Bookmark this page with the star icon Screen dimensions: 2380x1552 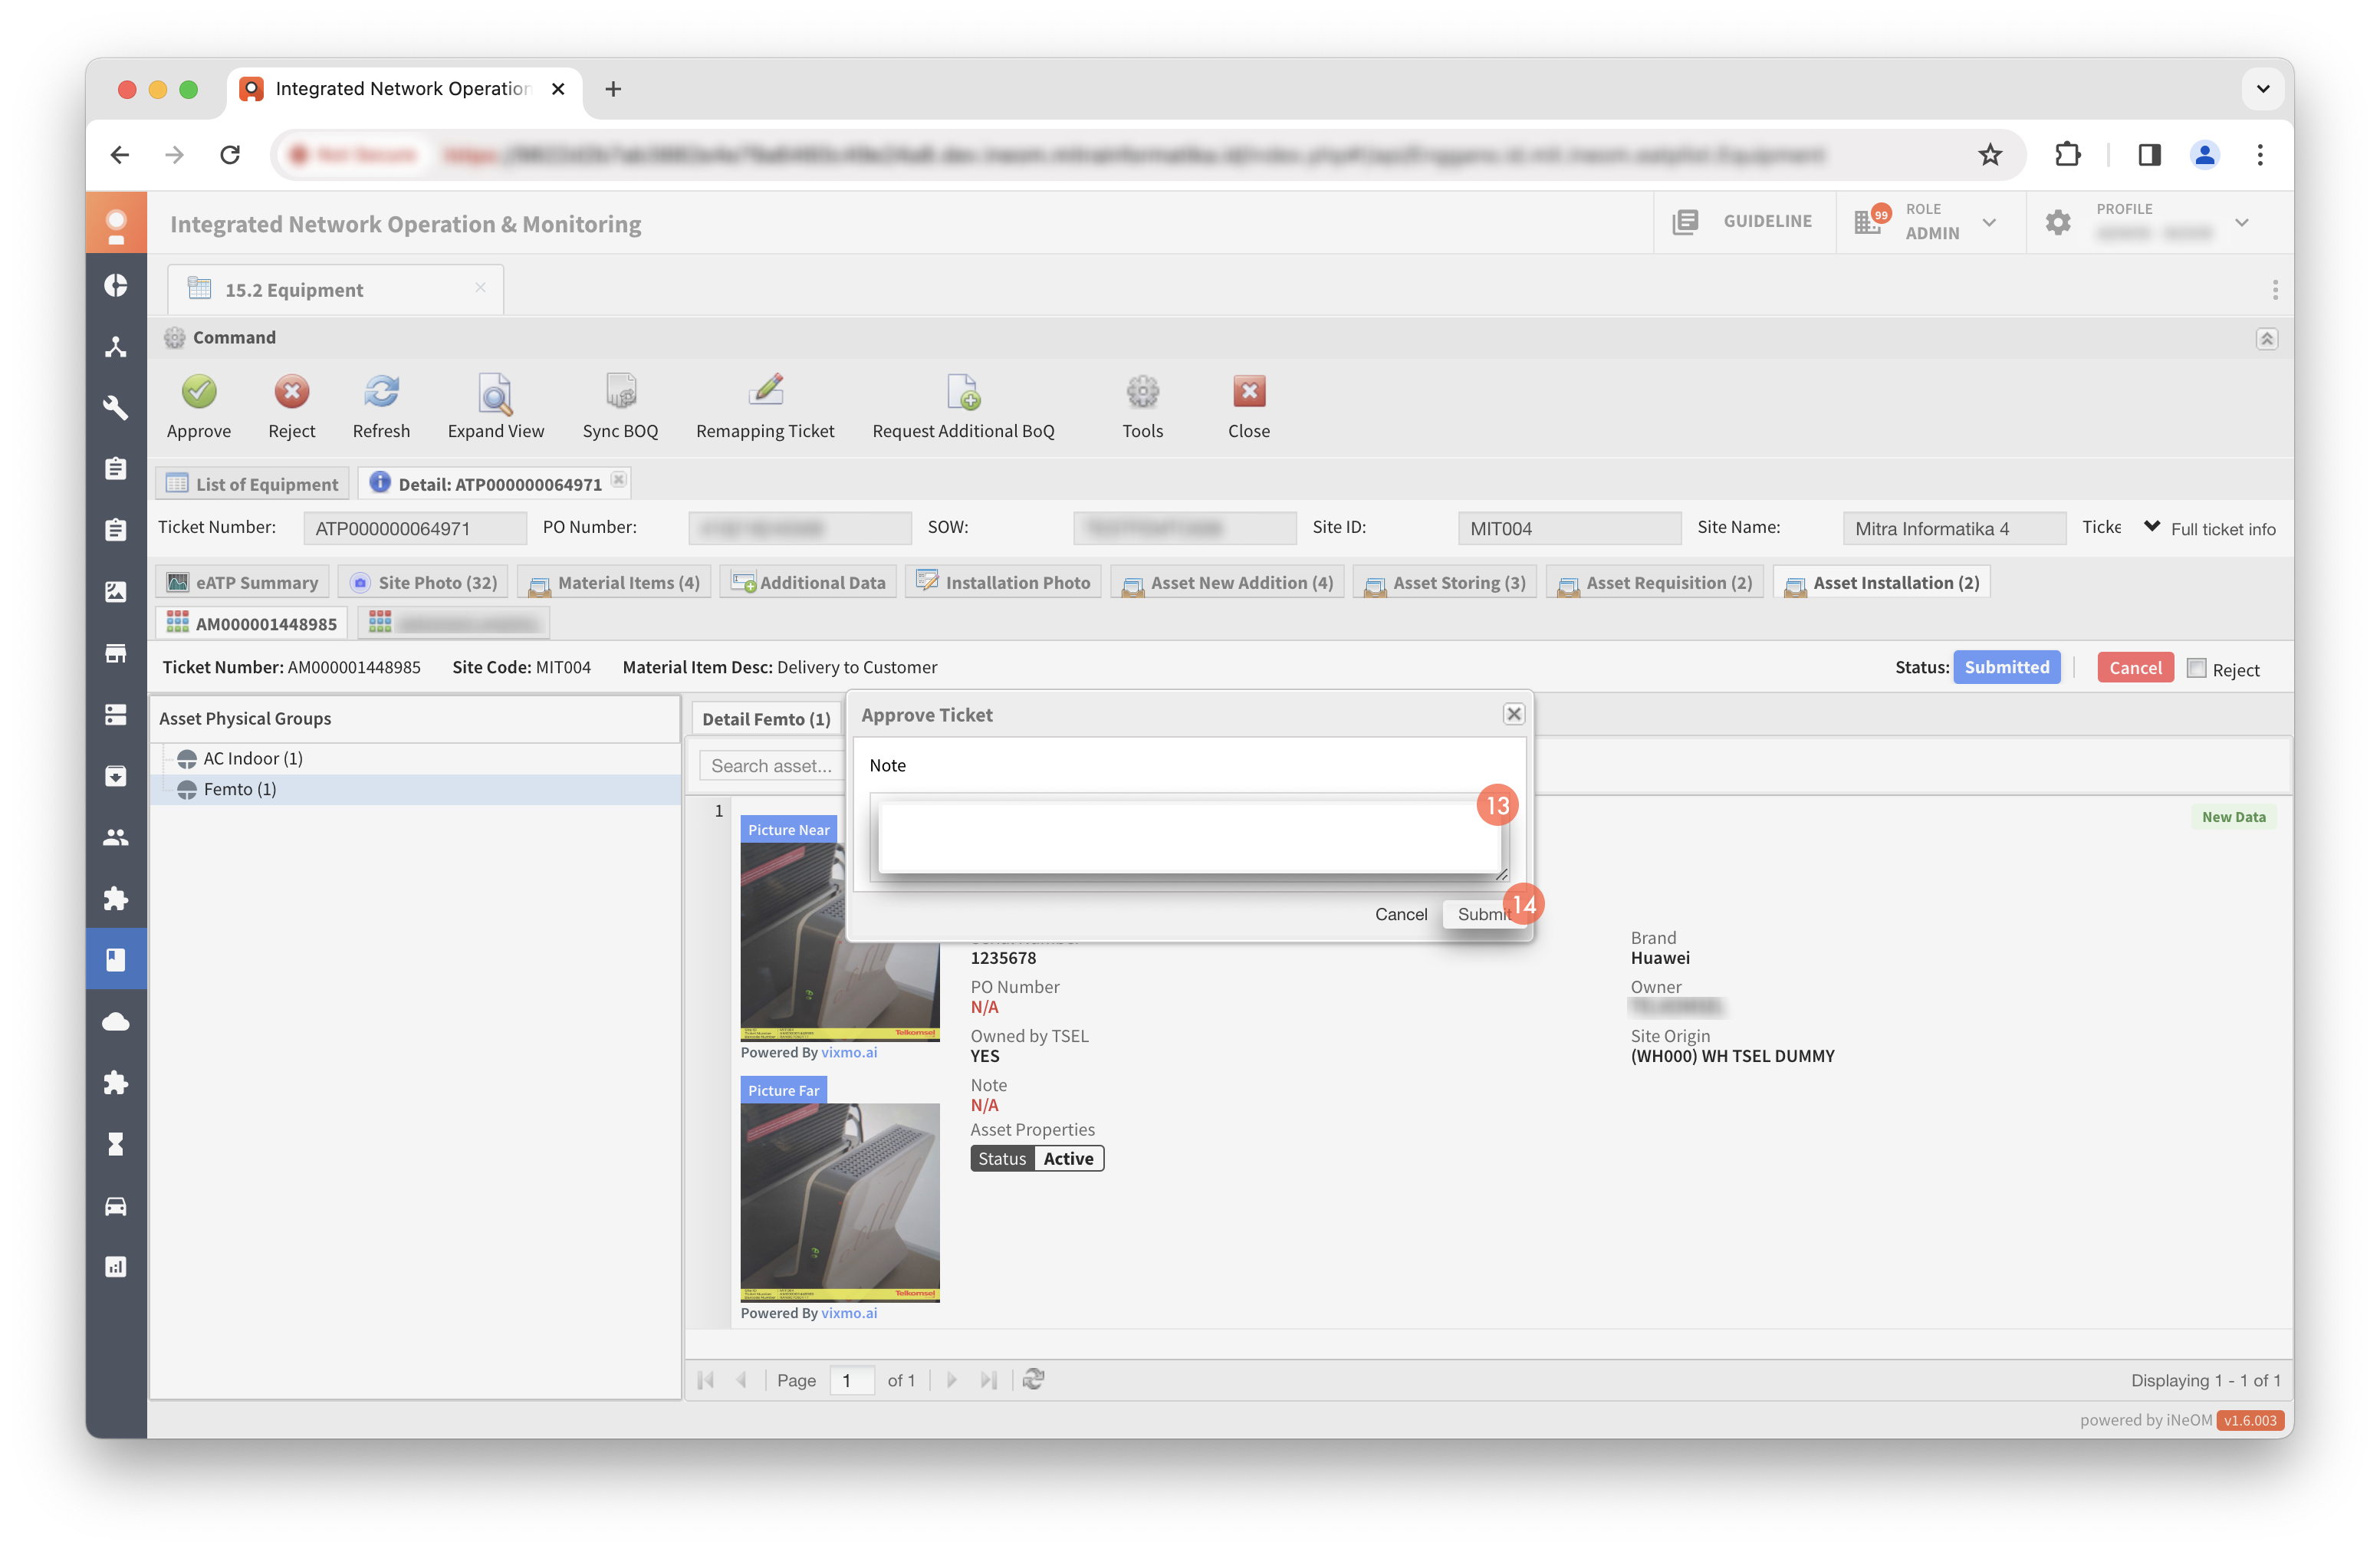(x=1990, y=154)
